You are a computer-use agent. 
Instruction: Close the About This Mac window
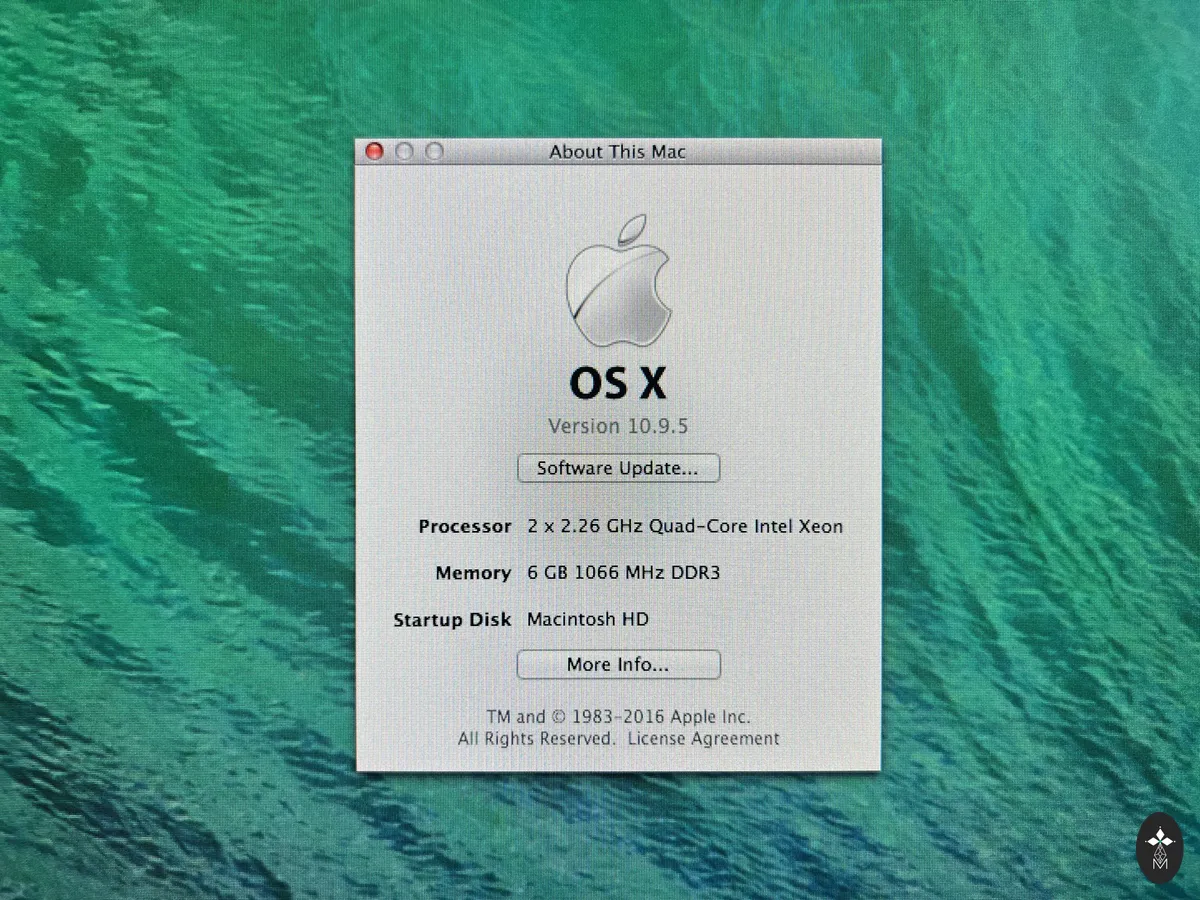375,152
